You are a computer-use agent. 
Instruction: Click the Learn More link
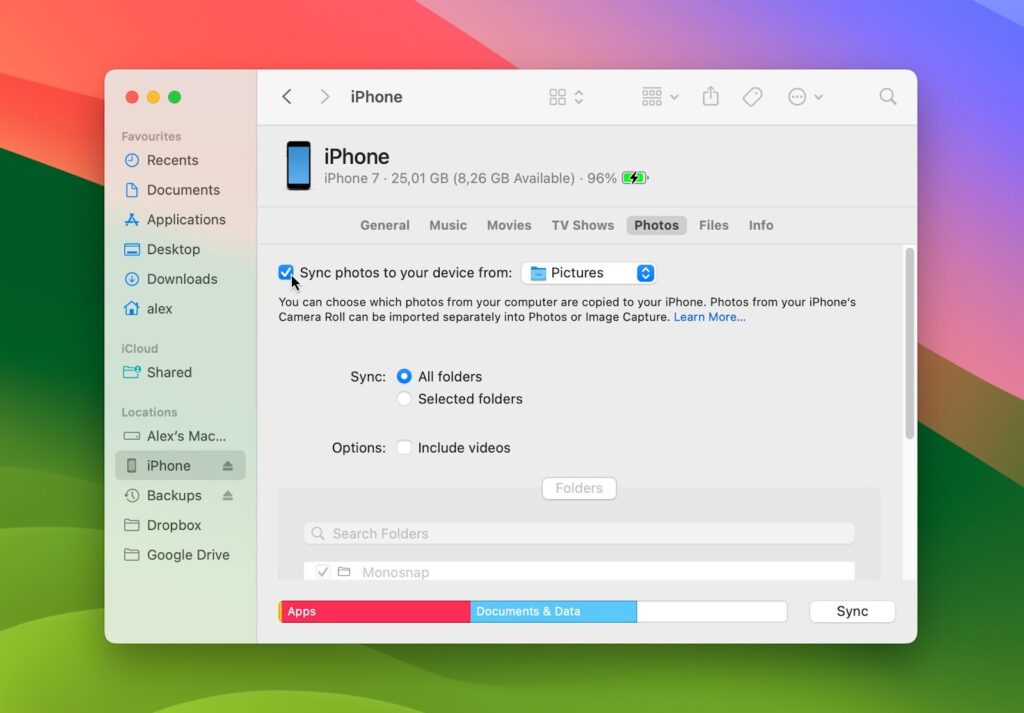point(709,316)
